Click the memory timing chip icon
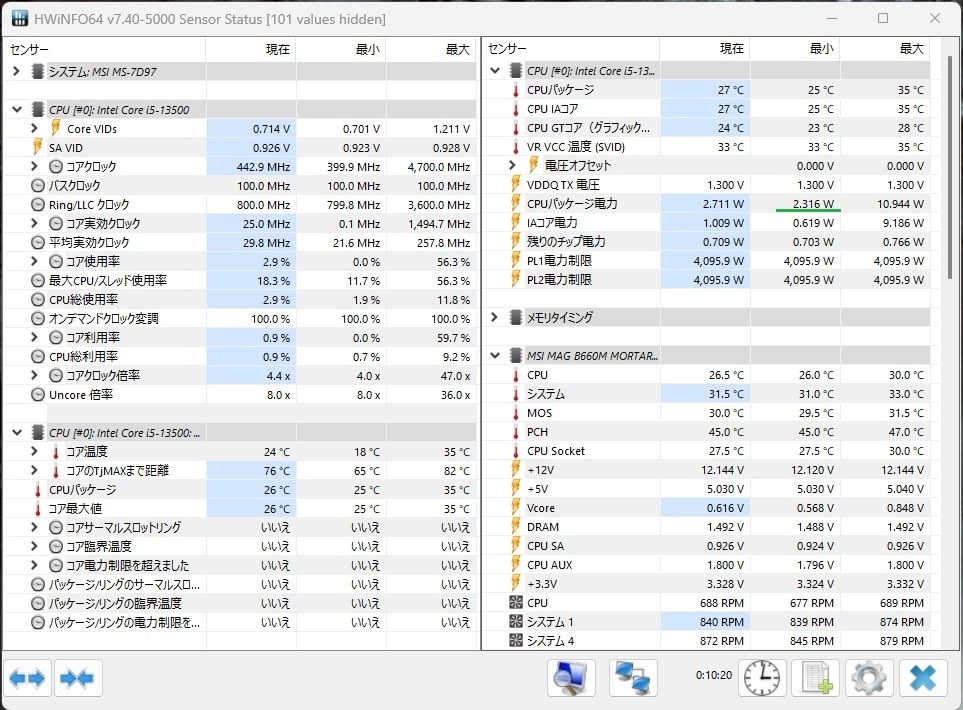 [517, 318]
